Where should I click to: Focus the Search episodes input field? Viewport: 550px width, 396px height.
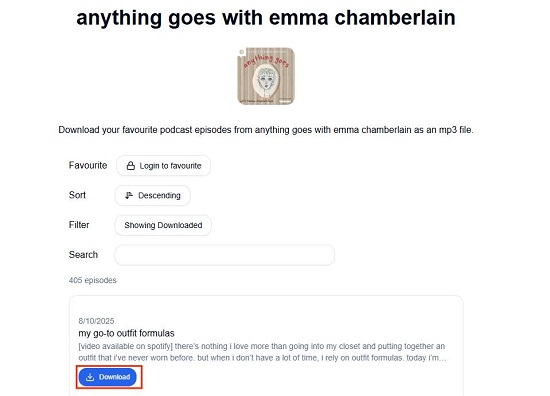tap(224, 255)
